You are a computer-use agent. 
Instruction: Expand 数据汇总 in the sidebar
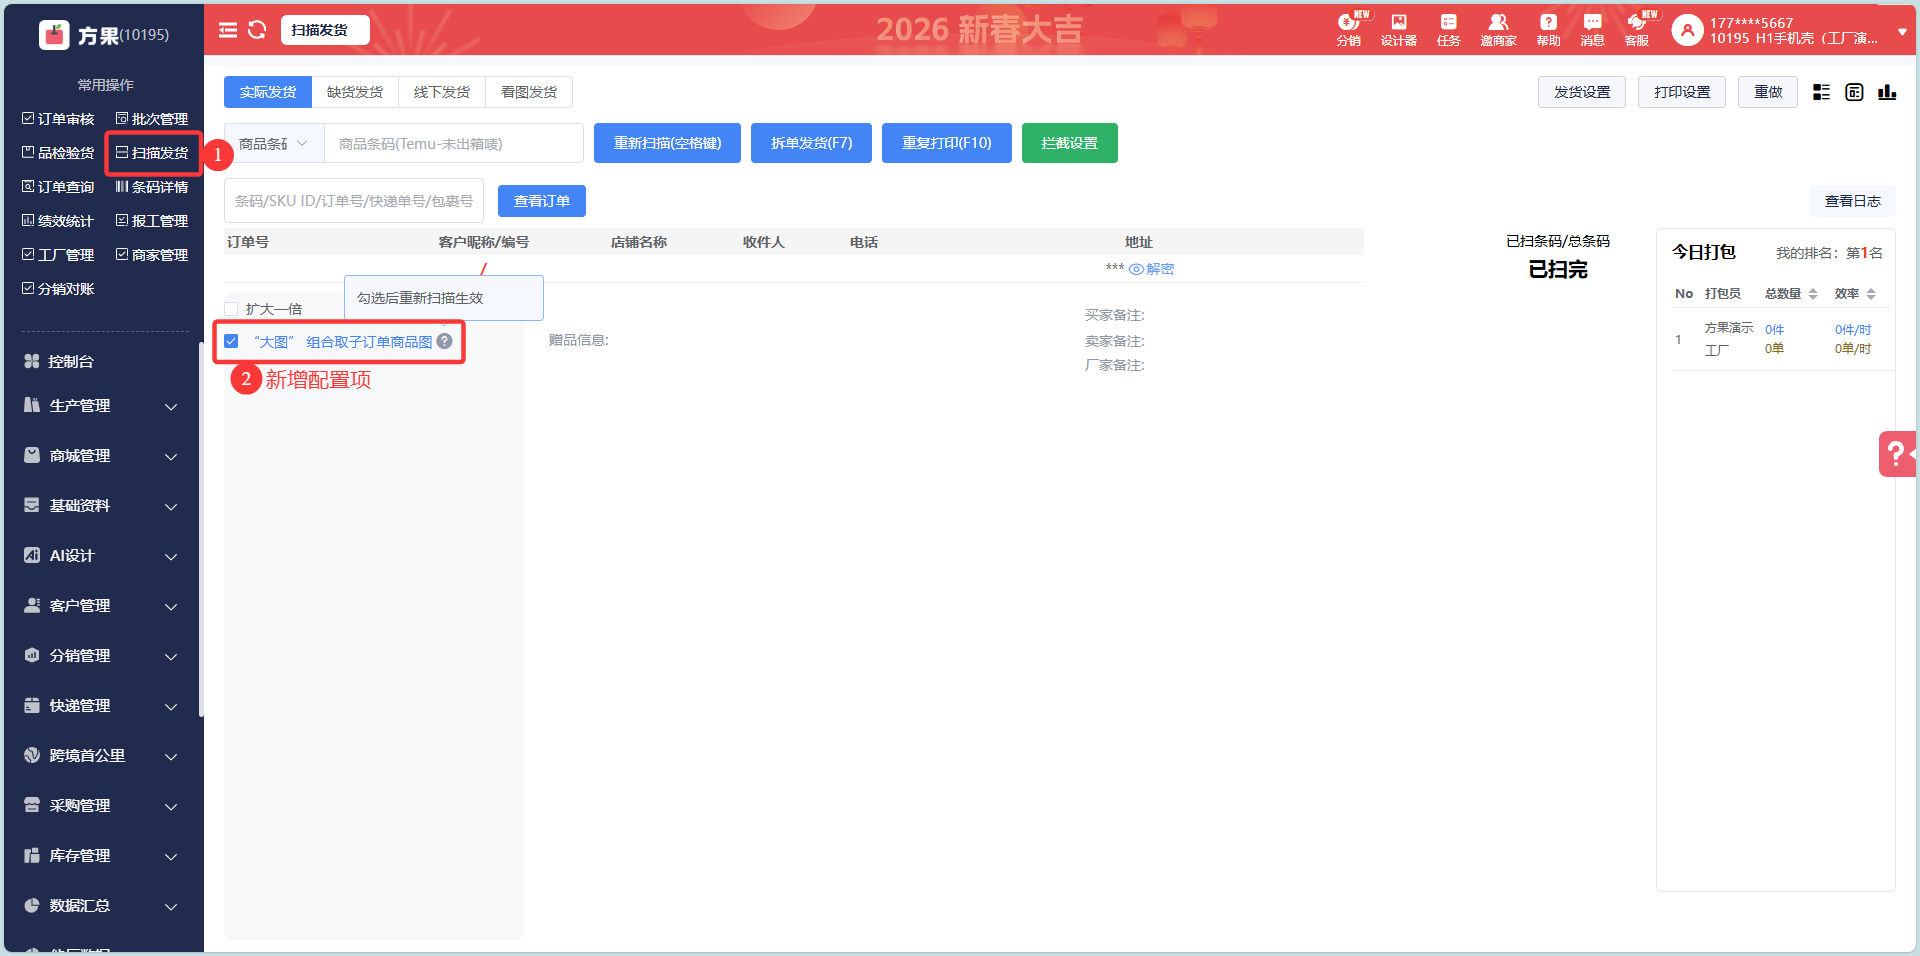100,906
